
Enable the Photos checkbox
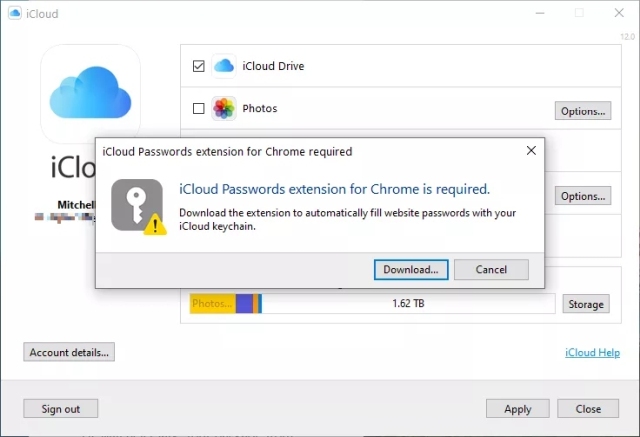point(198,108)
